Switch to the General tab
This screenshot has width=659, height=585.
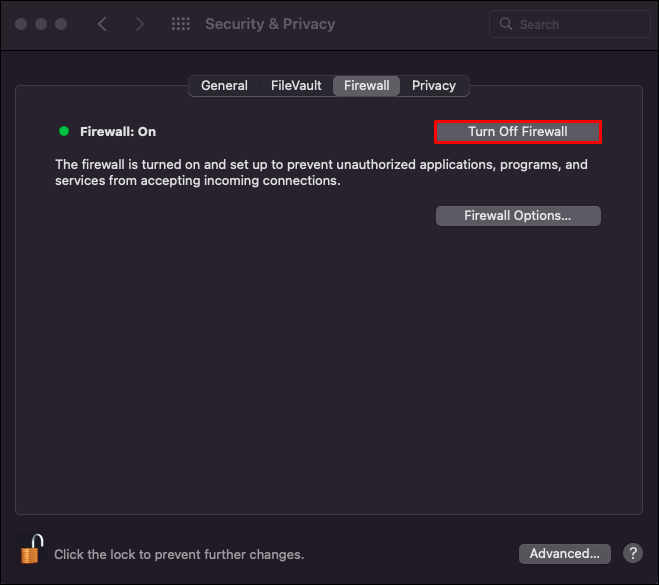click(x=224, y=86)
